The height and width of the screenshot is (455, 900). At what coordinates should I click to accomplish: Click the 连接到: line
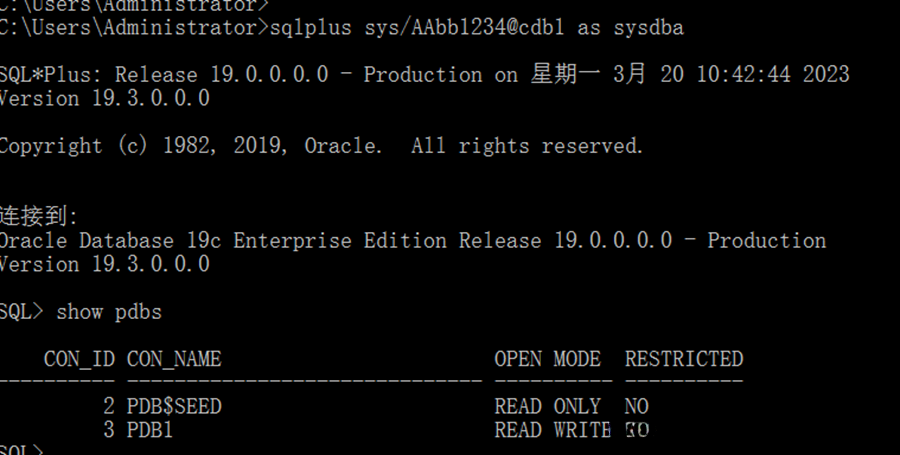(x=38, y=216)
